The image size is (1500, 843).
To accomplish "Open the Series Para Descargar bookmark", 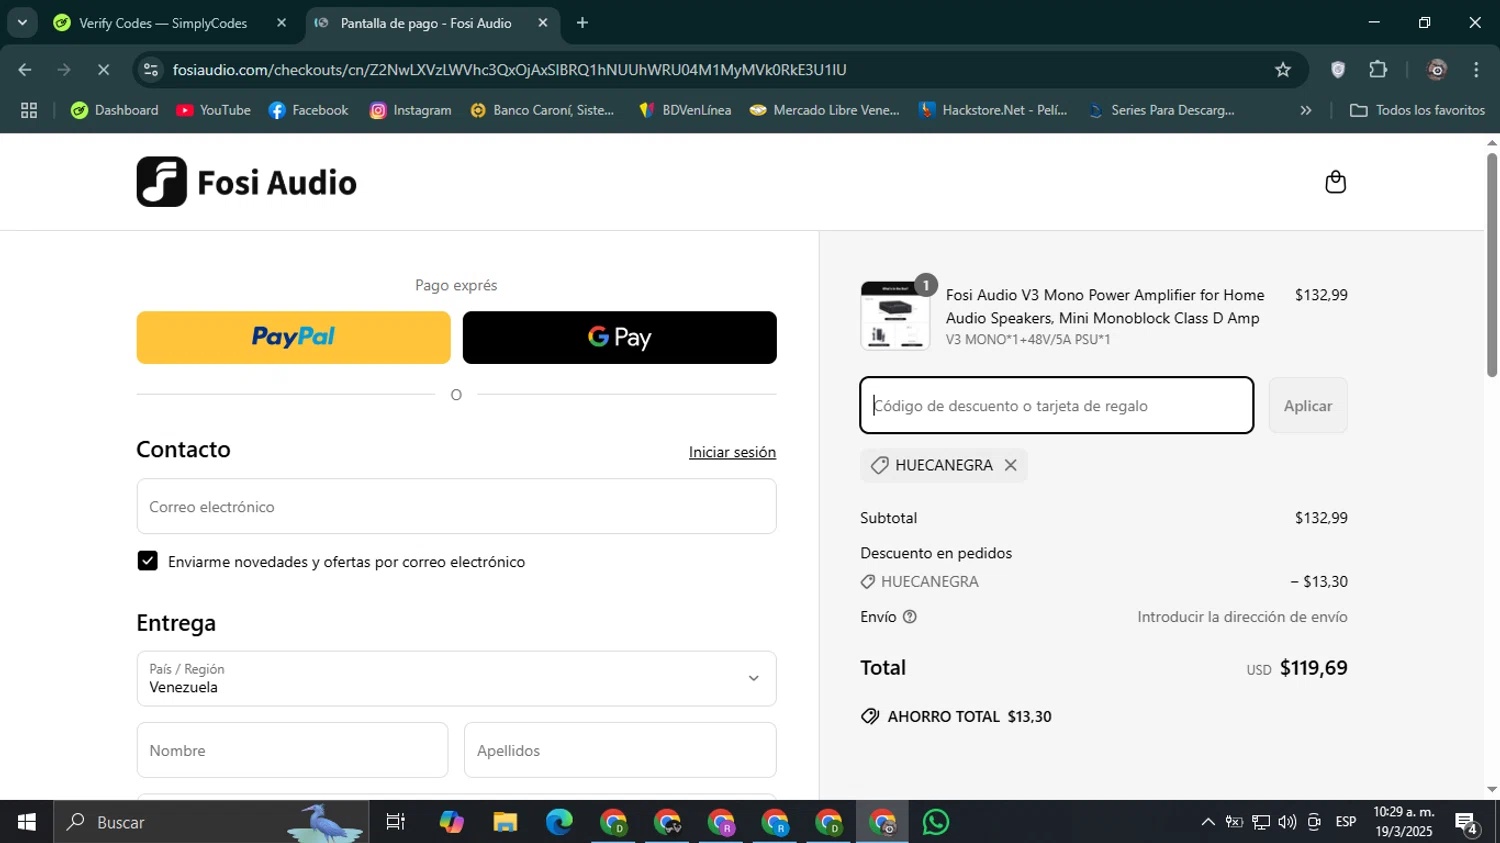I will coord(1161,110).
